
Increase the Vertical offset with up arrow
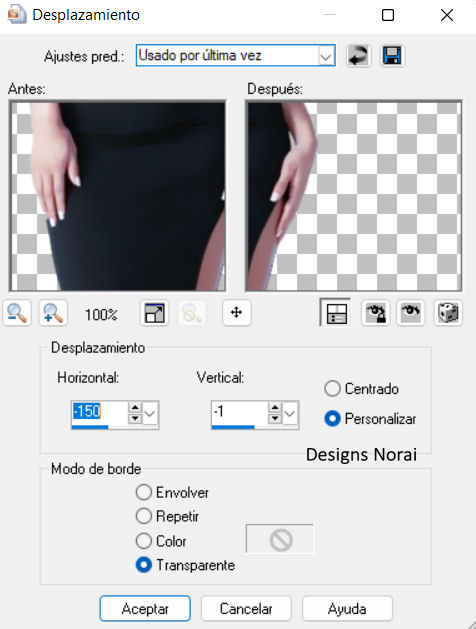tap(275, 408)
